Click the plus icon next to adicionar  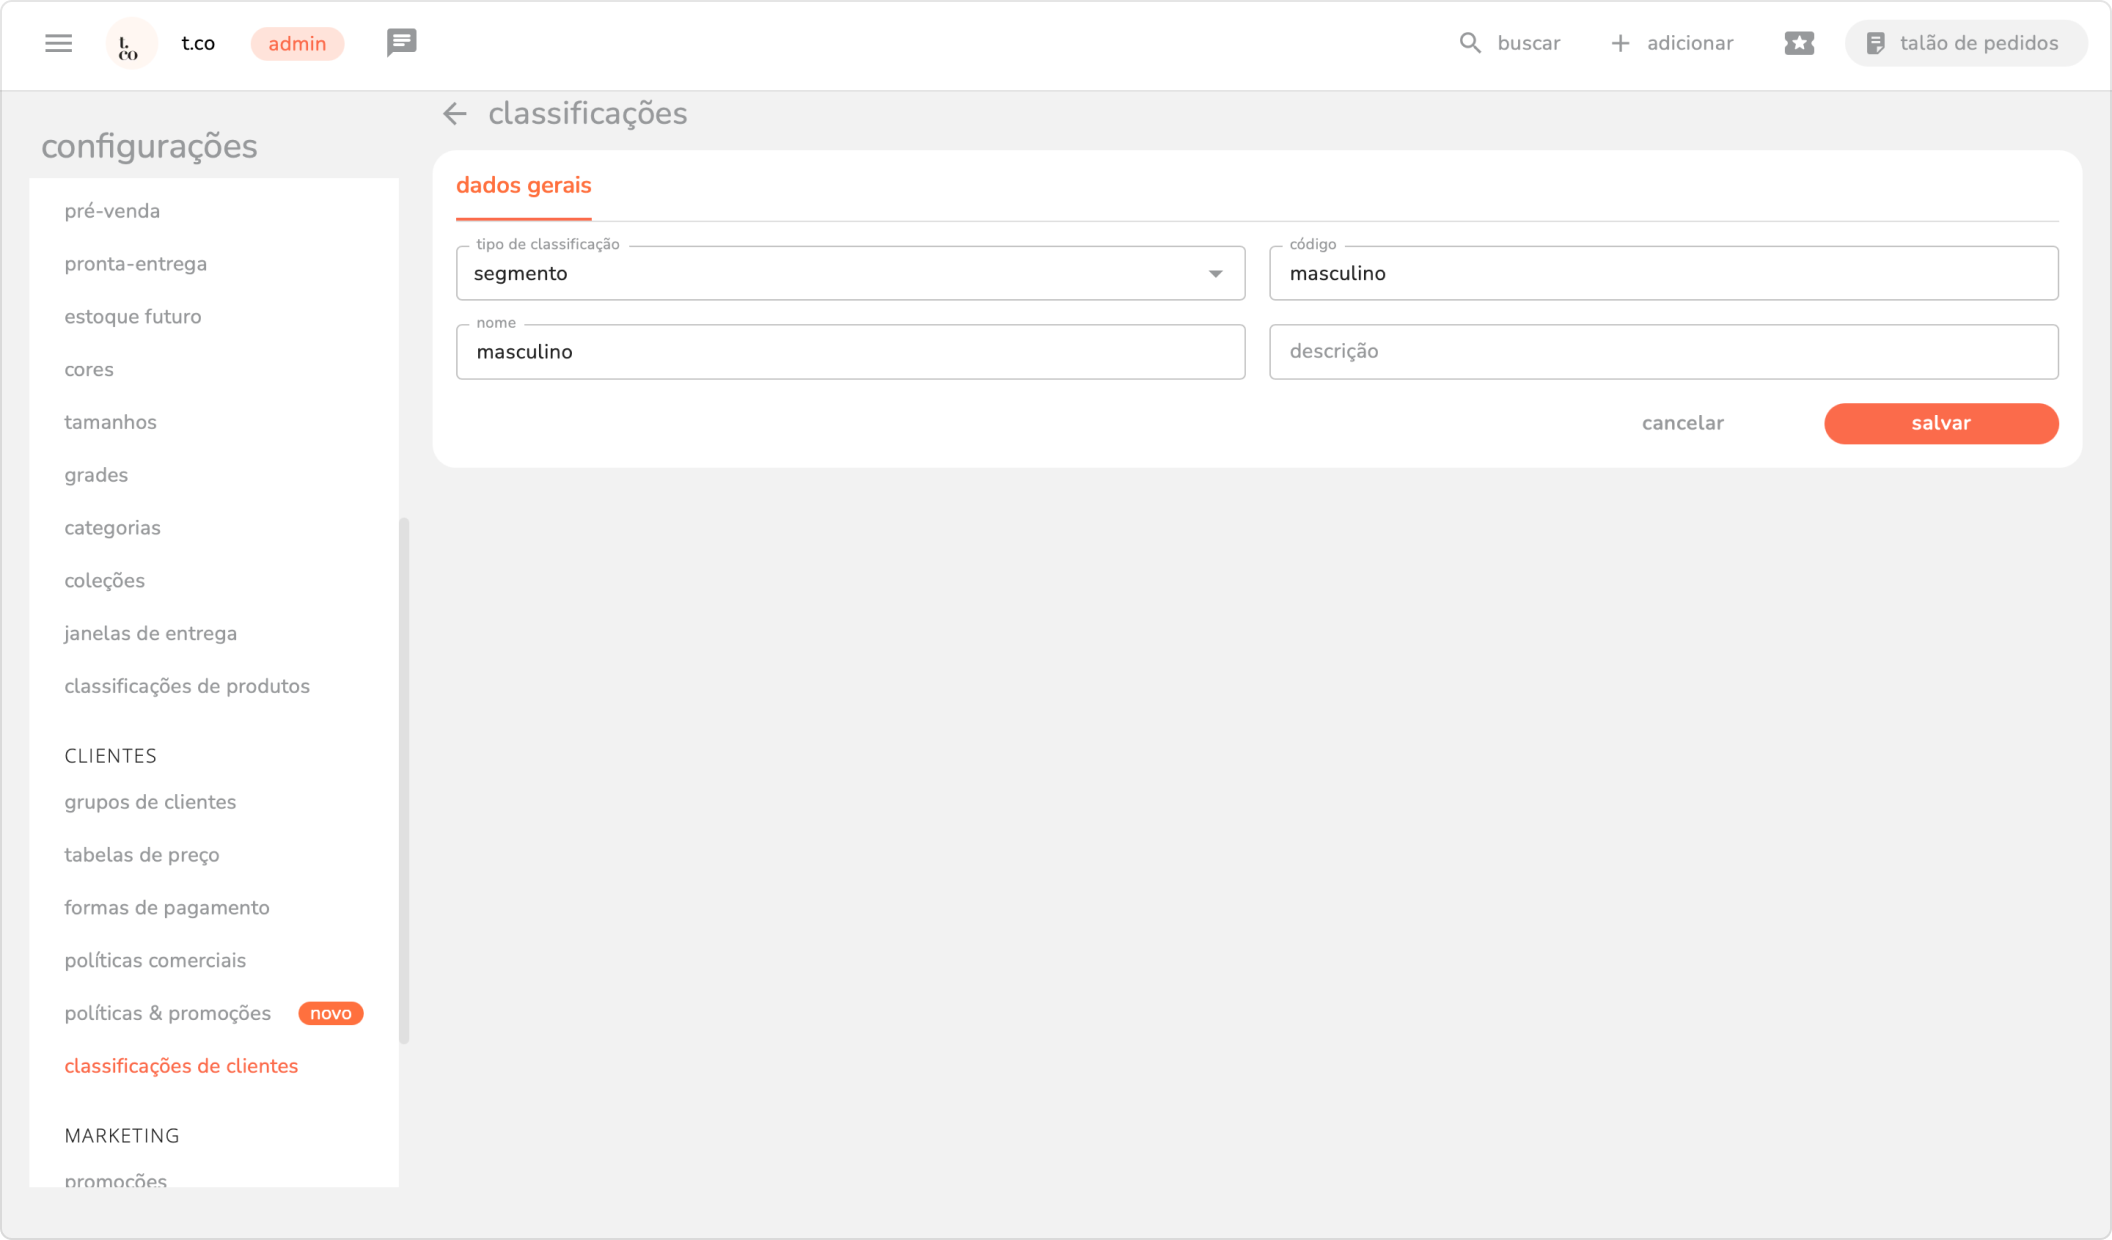click(1620, 43)
